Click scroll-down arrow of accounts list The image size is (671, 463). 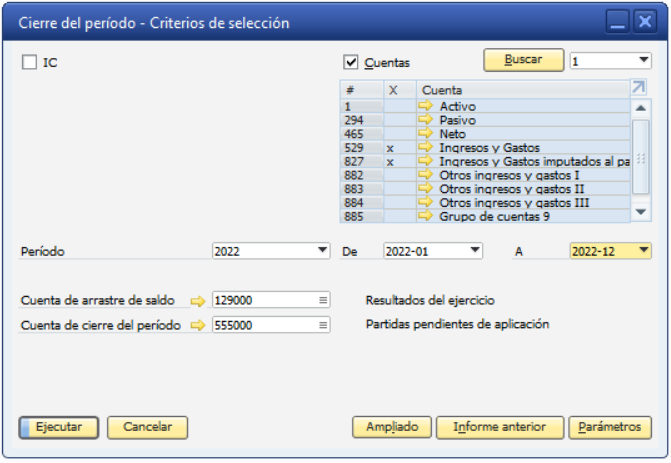(x=641, y=212)
